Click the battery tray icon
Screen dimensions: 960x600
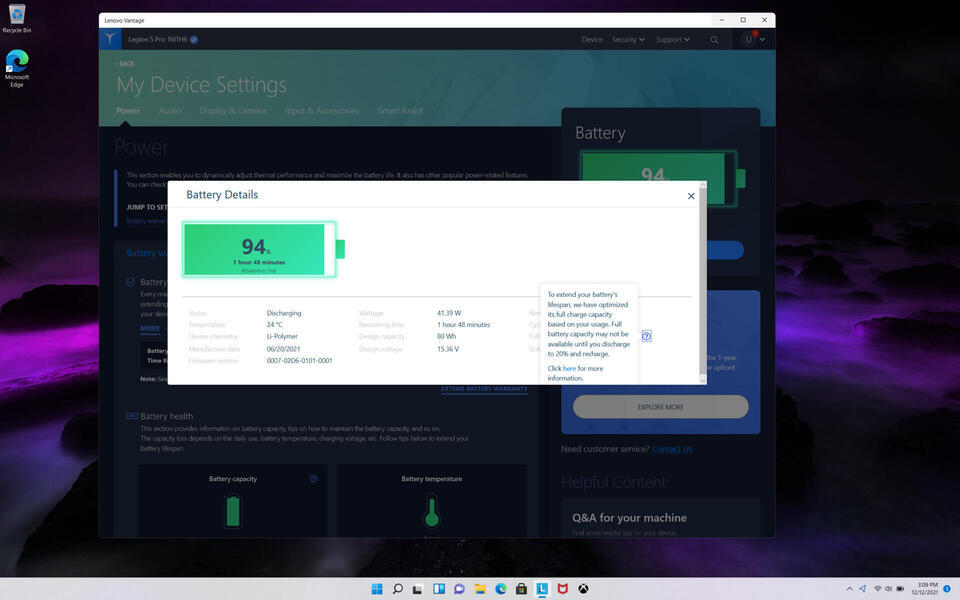900,589
